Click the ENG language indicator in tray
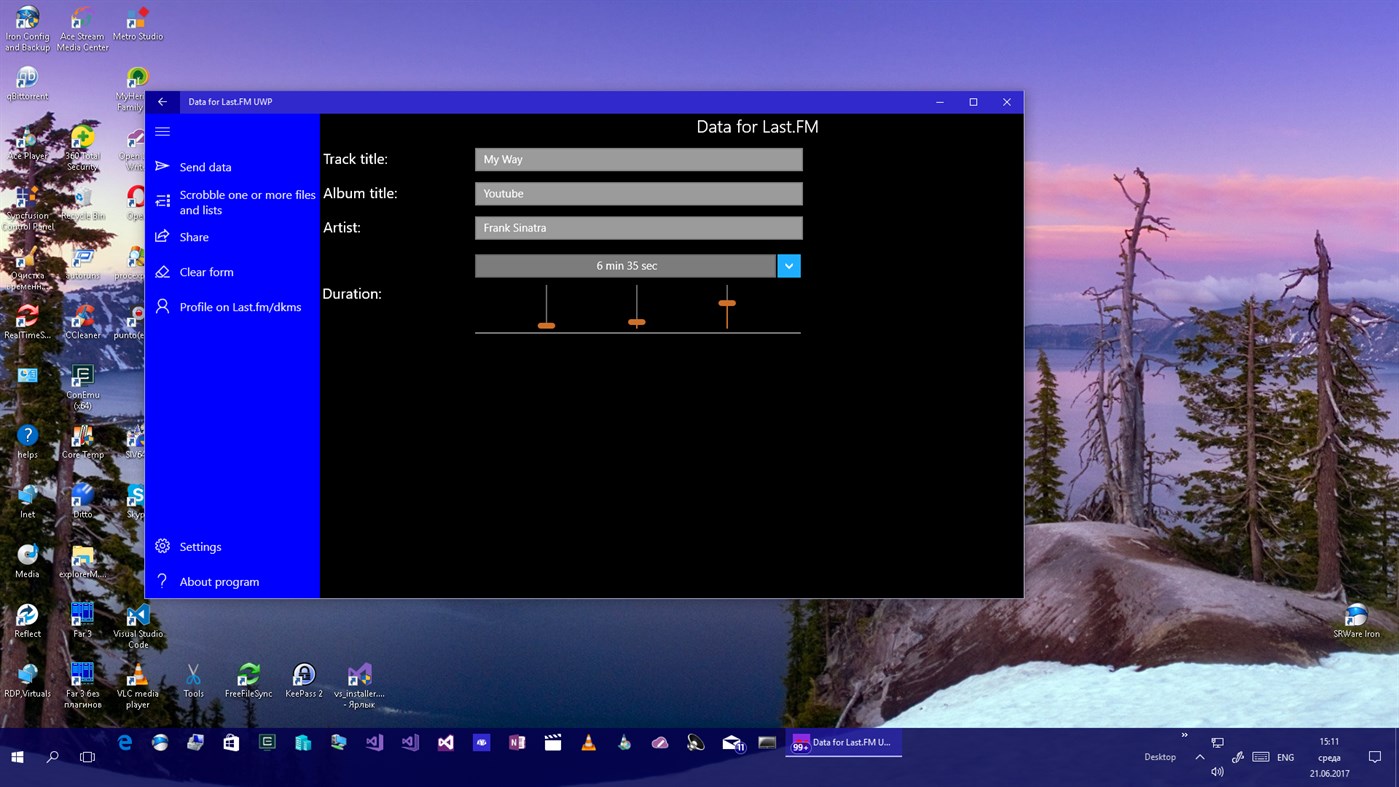 click(1286, 757)
